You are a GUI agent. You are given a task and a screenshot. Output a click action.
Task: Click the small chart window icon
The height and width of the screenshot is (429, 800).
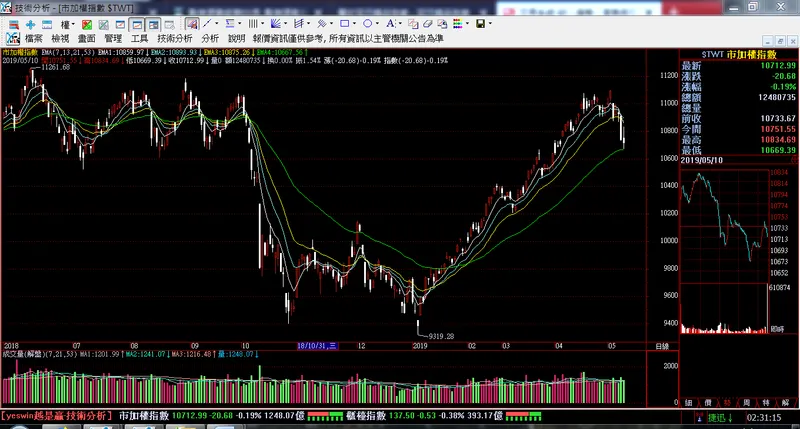pos(120,24)
